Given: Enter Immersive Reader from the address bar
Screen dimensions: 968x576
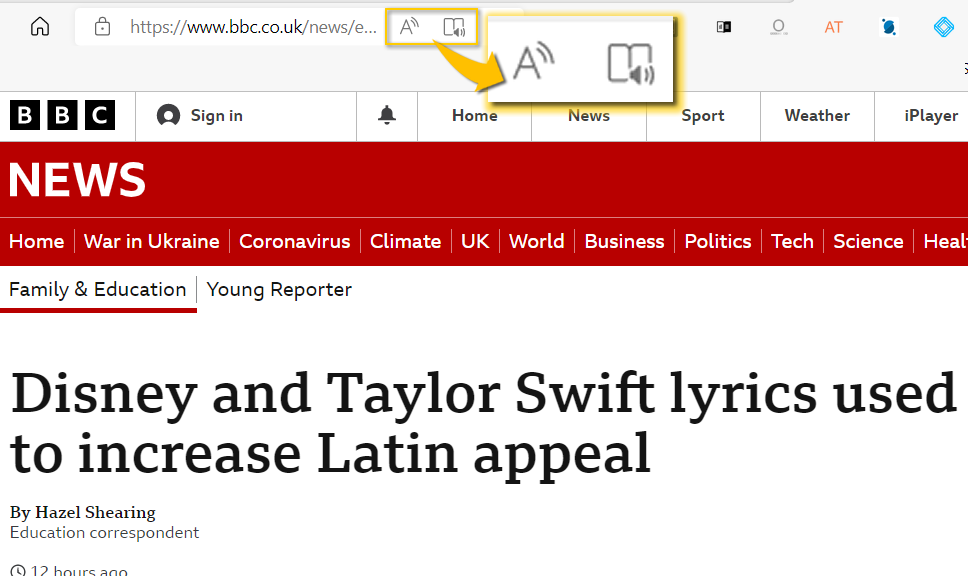Looking at the screenshot, I should [454, 27].
